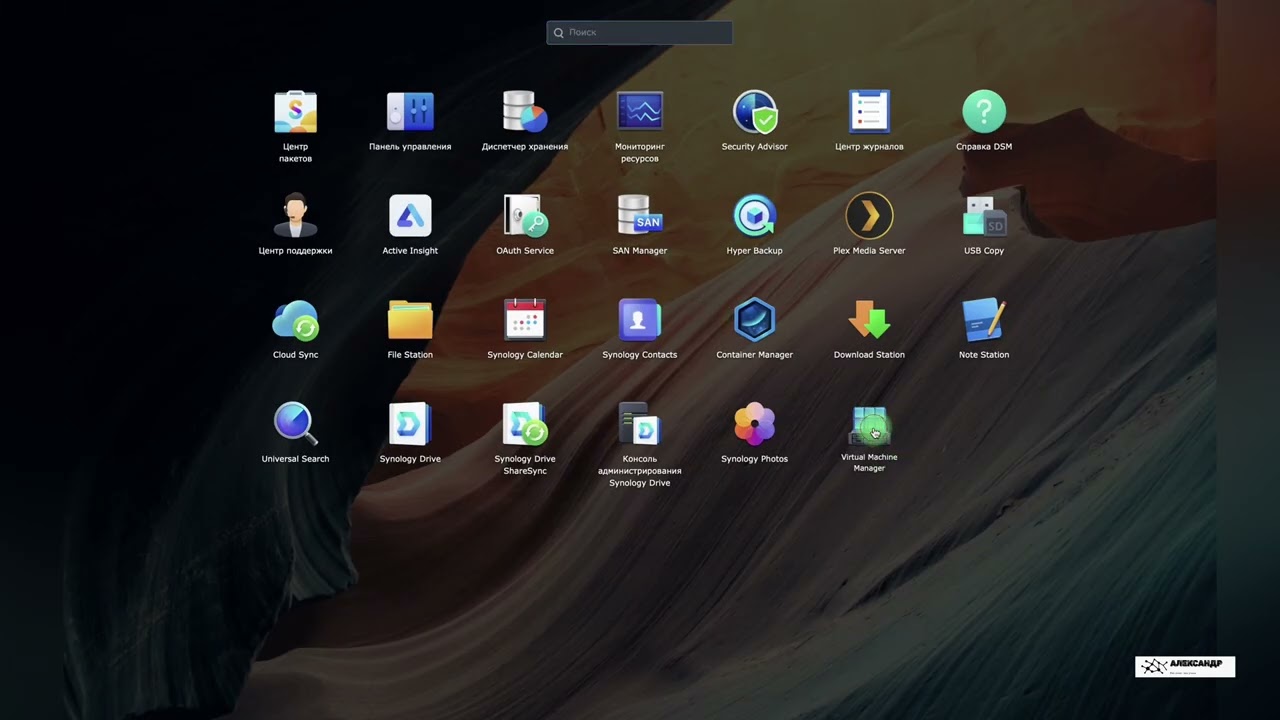Launch Диспетчер хранения

(525, 112)
